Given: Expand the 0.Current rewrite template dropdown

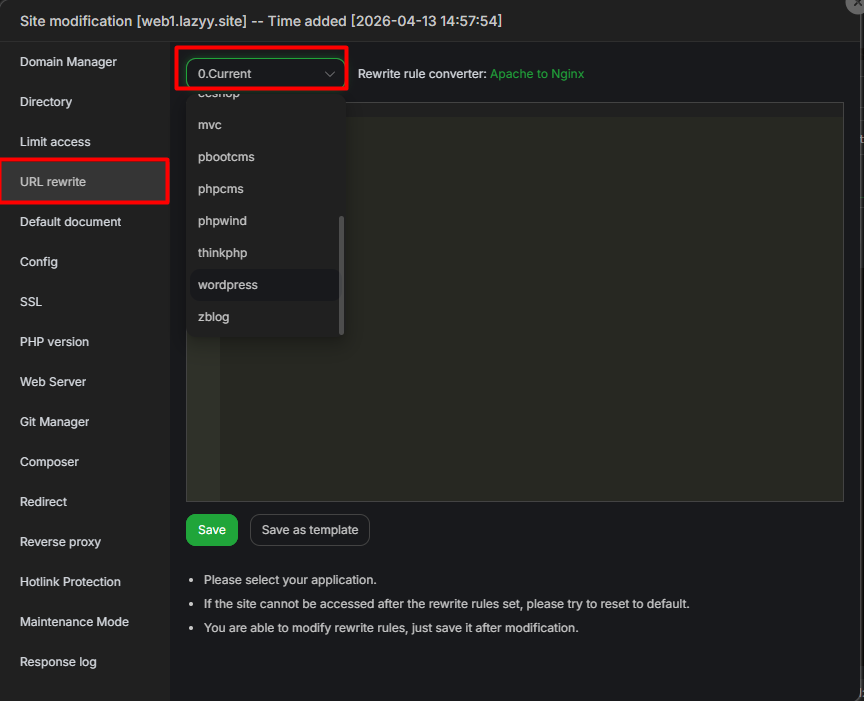Looking at the screenshot, I should click(265, 74).
